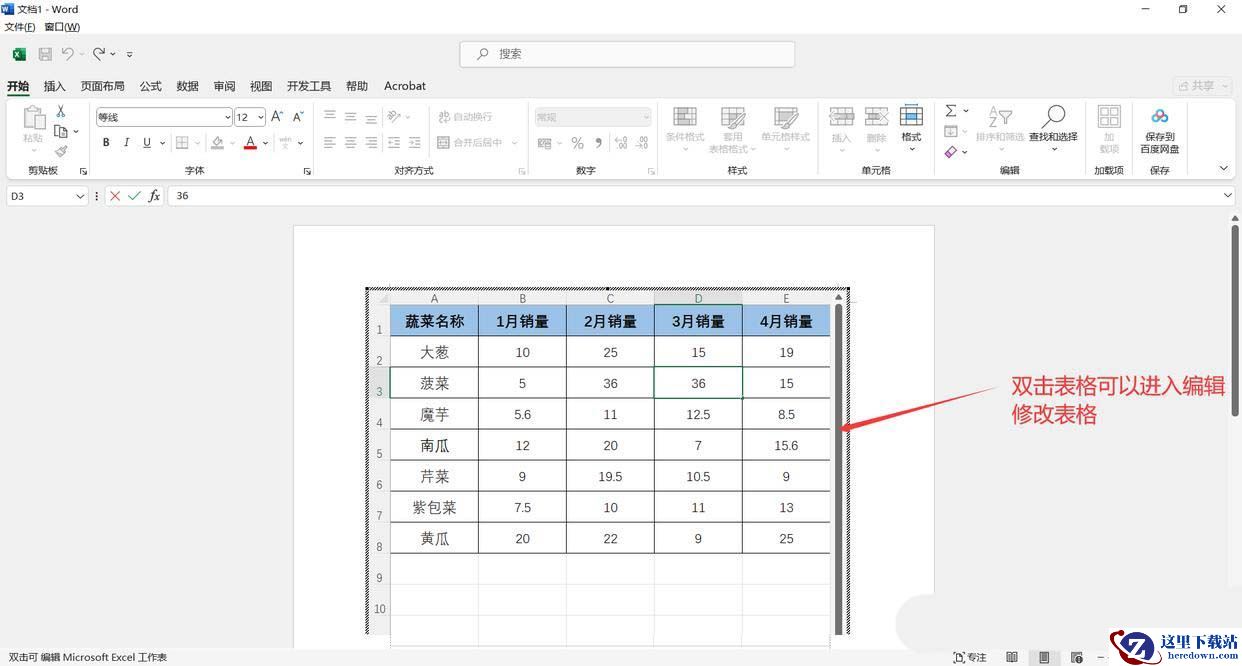Viewport: 1242px width, 666px height.
Task: Apply the red font color A icon
Action: coord(250,143)
